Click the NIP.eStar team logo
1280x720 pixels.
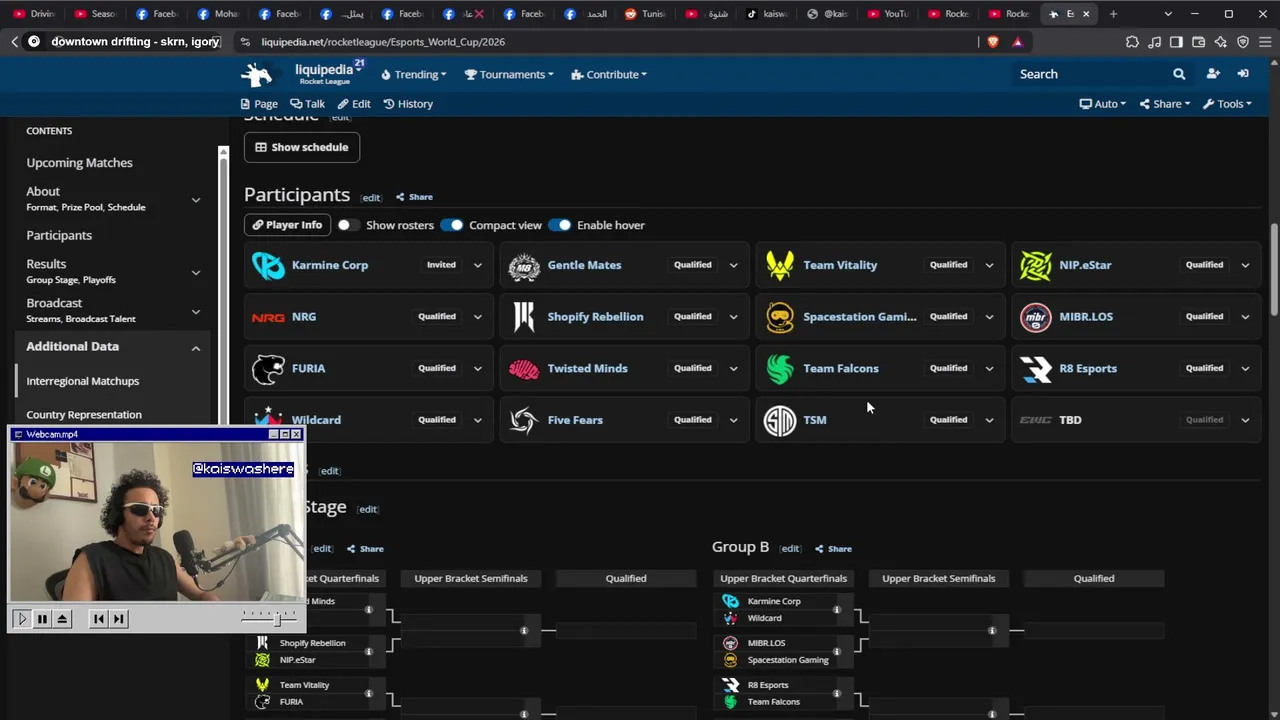point(1036,265)
